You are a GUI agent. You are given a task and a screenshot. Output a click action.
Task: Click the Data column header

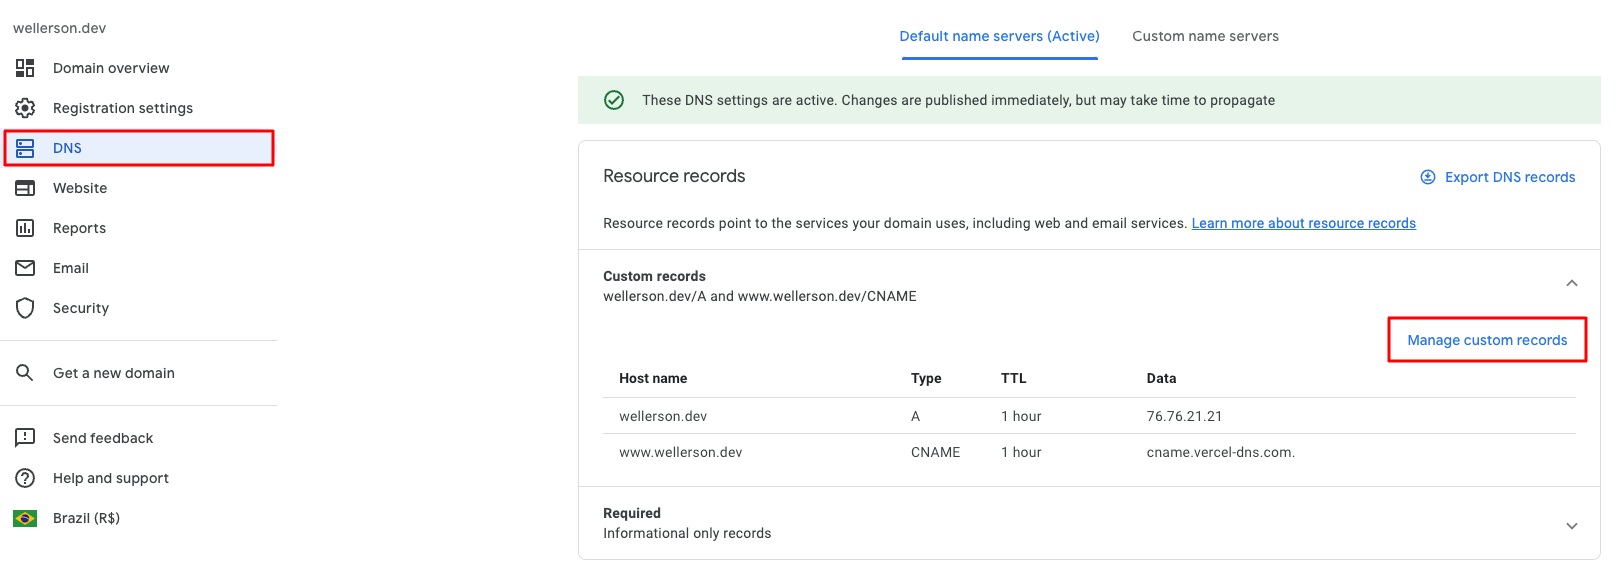click(1161, 378)
